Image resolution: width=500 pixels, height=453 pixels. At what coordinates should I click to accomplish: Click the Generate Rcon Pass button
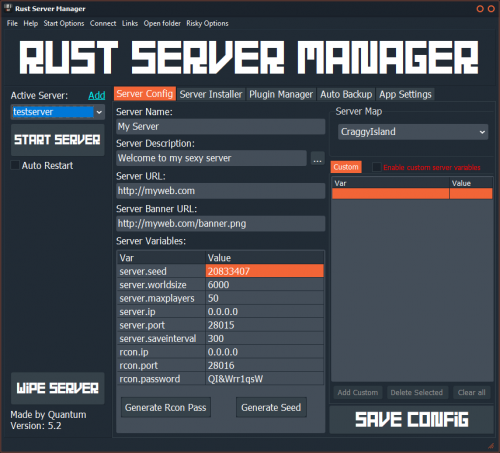(x=166, y=407)
